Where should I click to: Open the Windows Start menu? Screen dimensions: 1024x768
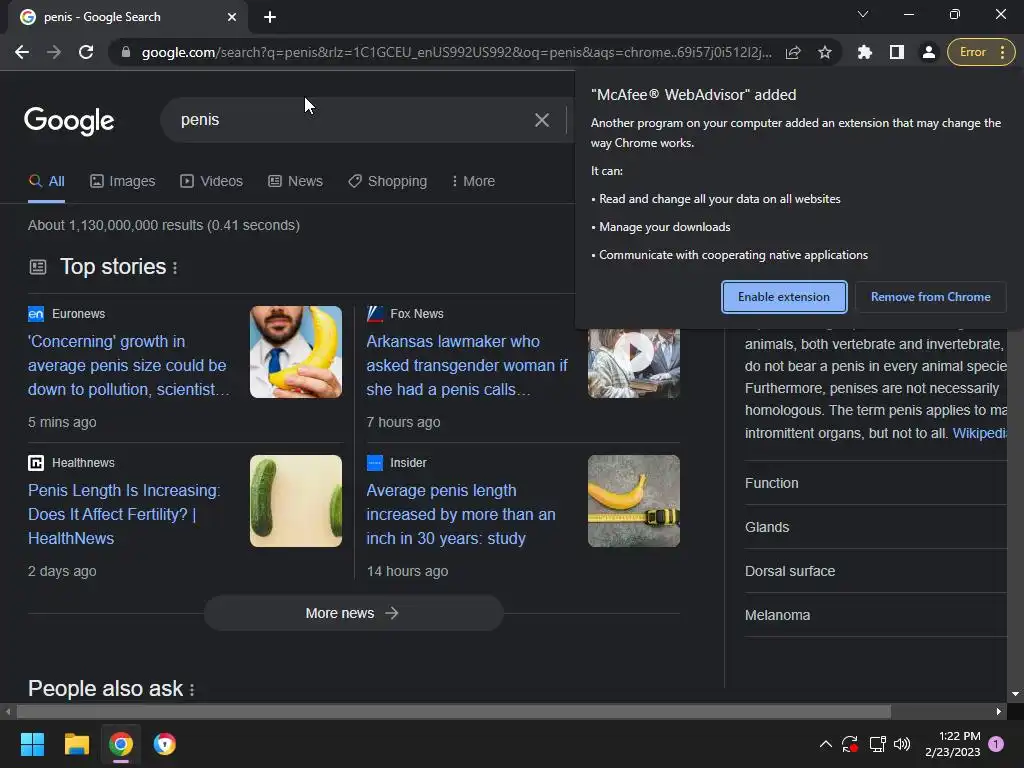pos(32,744)
